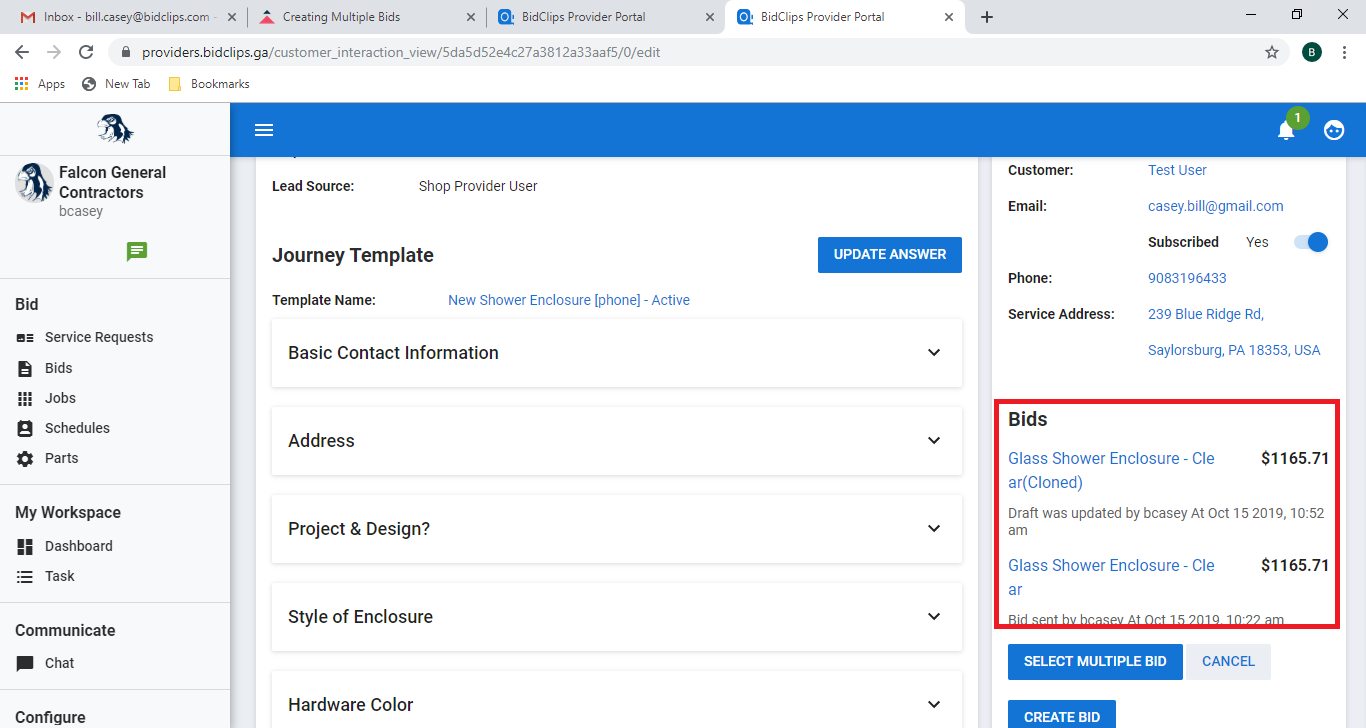Open Glass Shower Enclosure - Clear(Cloned) bid
Viewport: 1366px width, 728px height.
[1111, 470]
